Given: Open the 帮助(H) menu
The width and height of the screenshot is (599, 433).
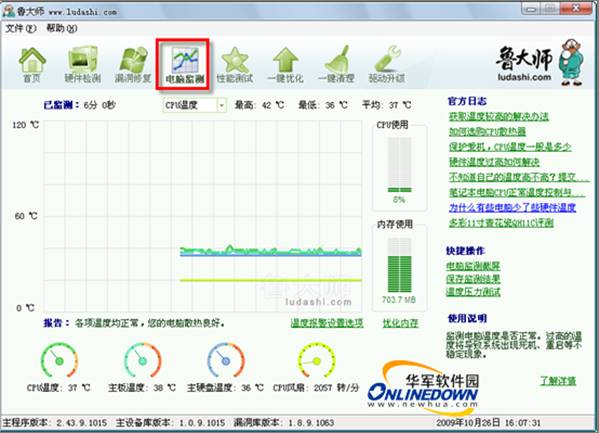Looking at the screenshot, I should (x=62, y=28).
